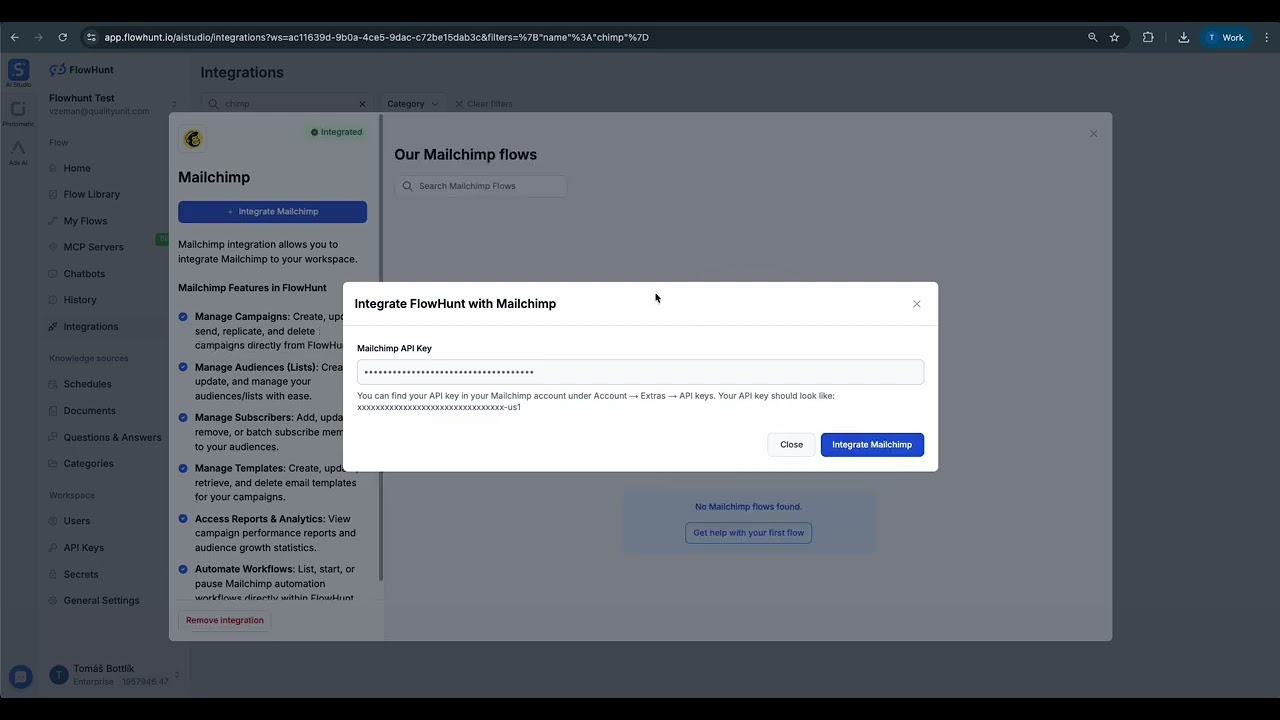1280x720 pixels.
Task: Click the Integrations plug icon
Action: (x=54, y=327)
